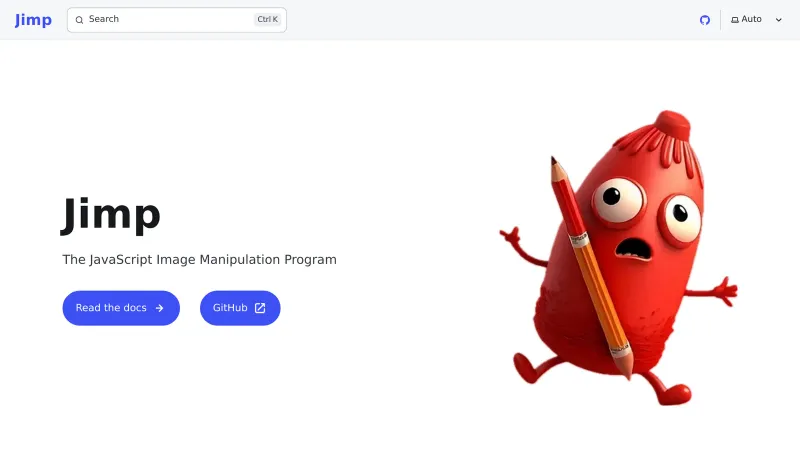Click the laptop theme icon

click(735, 20)
